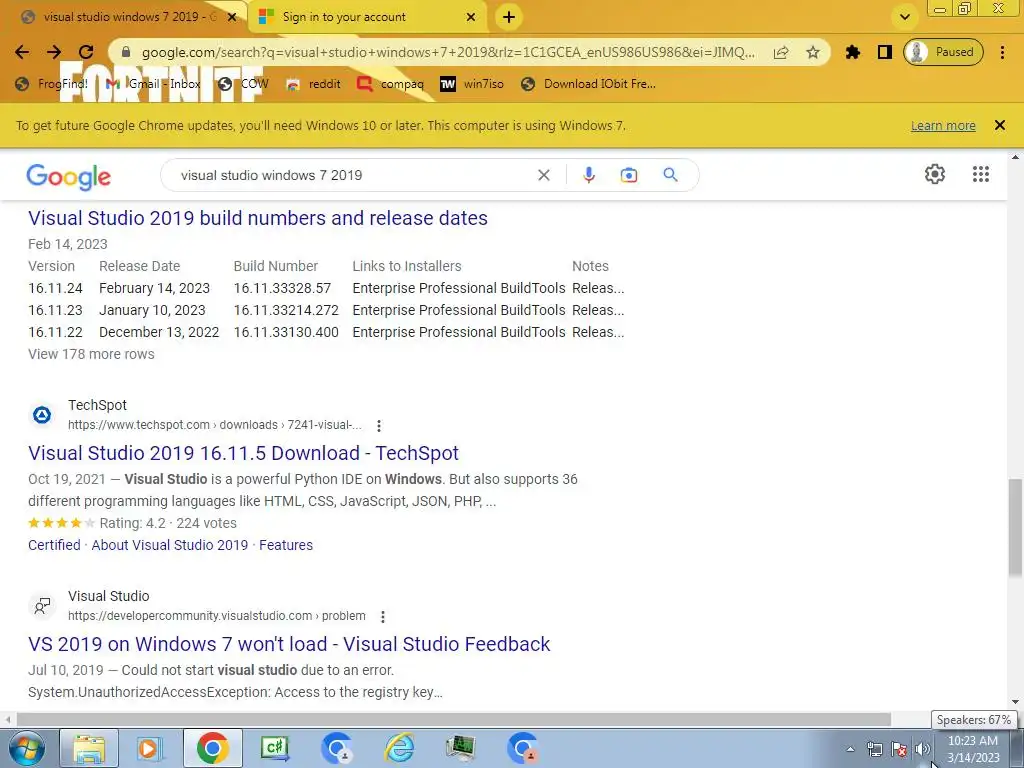Image resolution: width=1024 pixels, height=768 pixels.
Task: Open C# application taskbar icon
Action: tap(274, 748)
